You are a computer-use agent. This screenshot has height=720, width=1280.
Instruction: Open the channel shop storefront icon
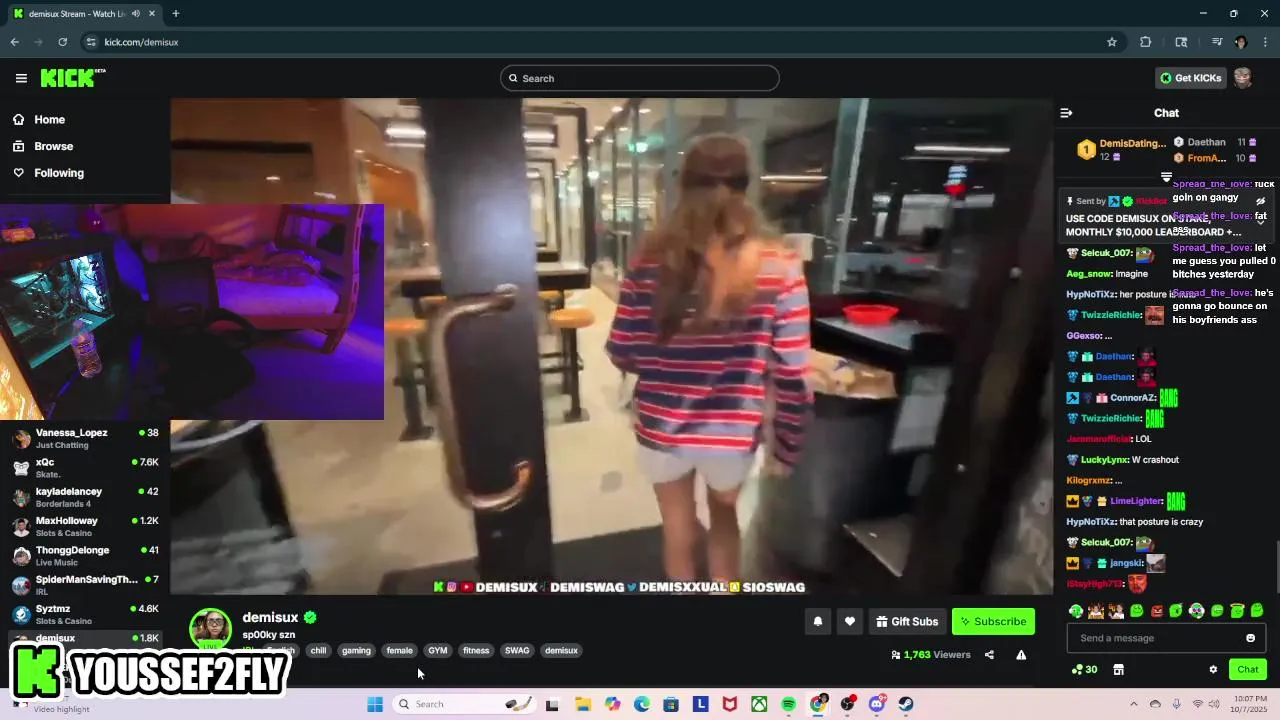[1119, 670]
